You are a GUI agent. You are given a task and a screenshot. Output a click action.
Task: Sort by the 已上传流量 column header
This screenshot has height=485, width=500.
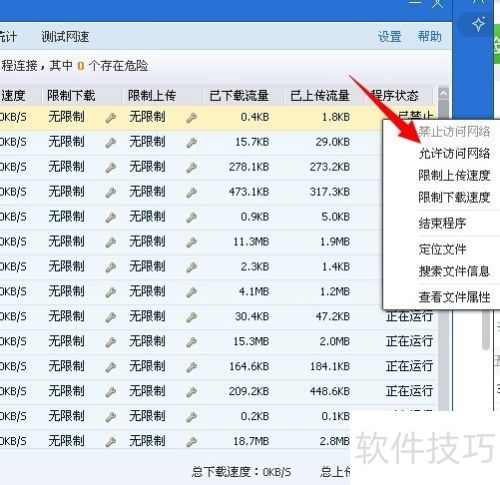tap(320, 96)
